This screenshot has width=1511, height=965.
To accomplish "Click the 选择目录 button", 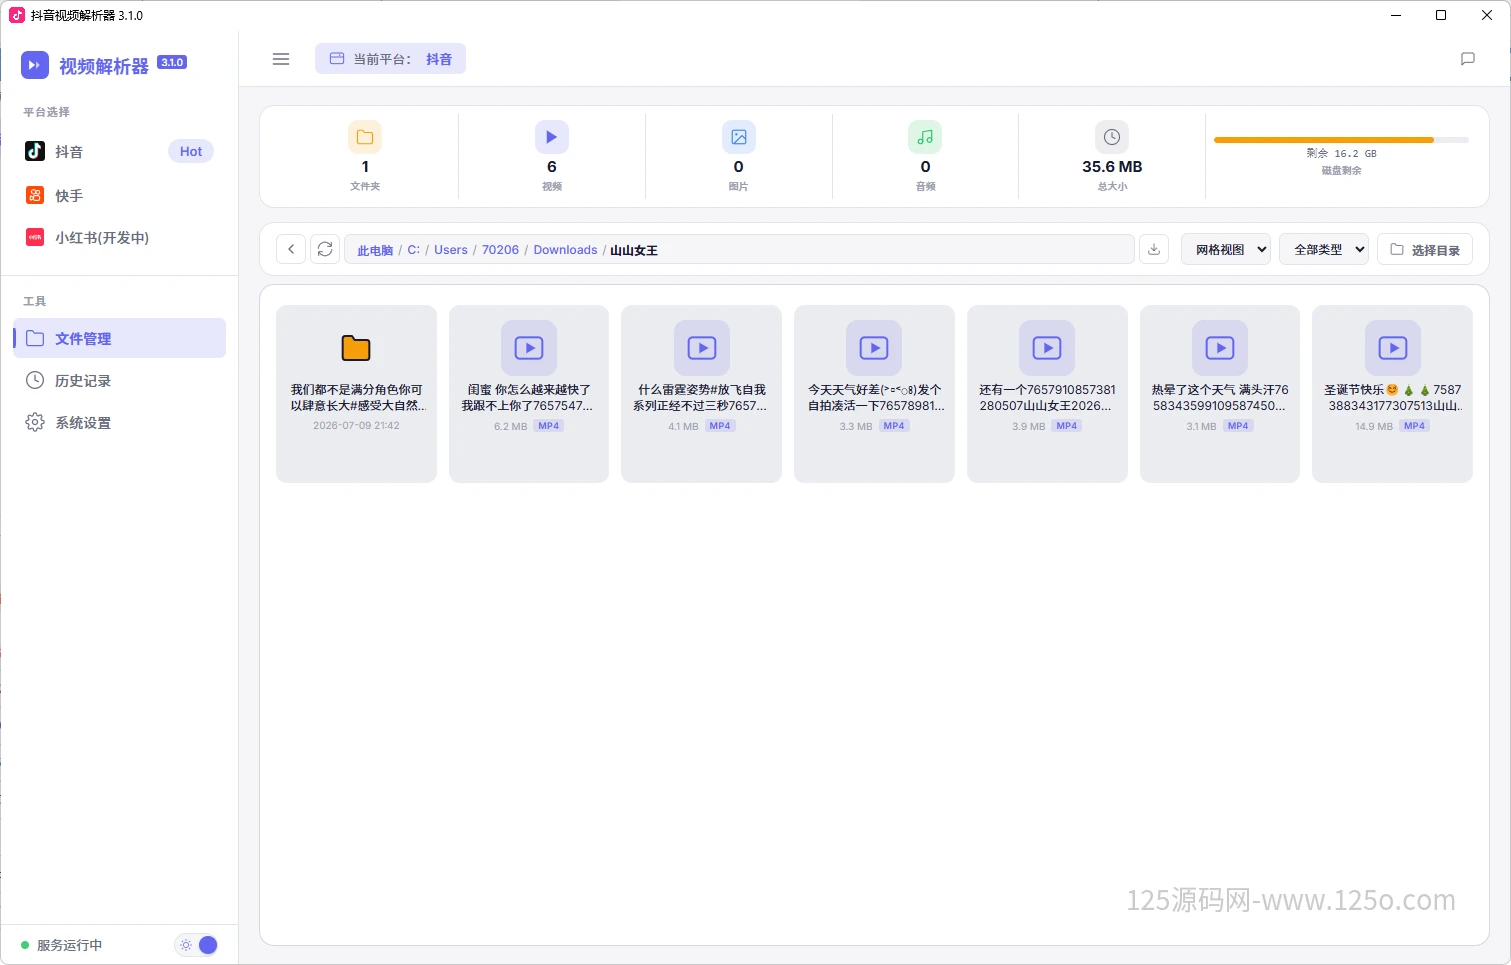I will 1425,249.
